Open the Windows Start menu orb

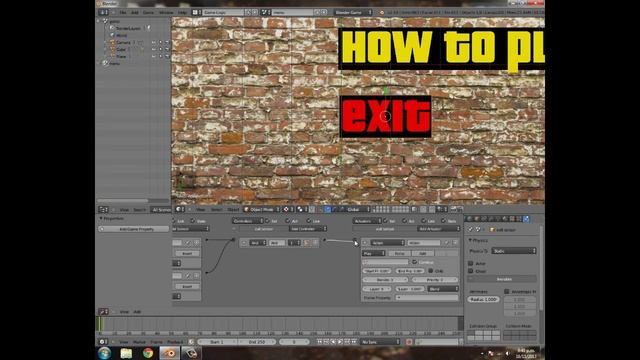click(x=104, y=353)
